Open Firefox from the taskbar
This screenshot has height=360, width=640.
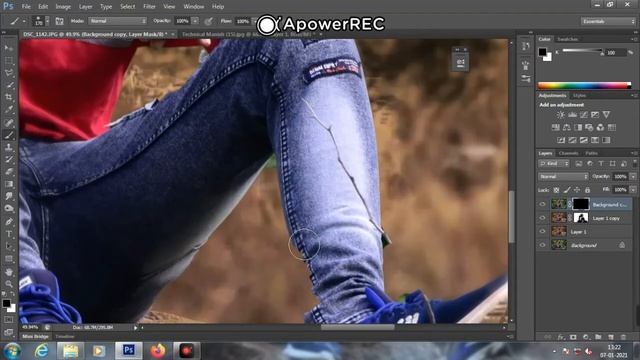[x=158, y=351]
